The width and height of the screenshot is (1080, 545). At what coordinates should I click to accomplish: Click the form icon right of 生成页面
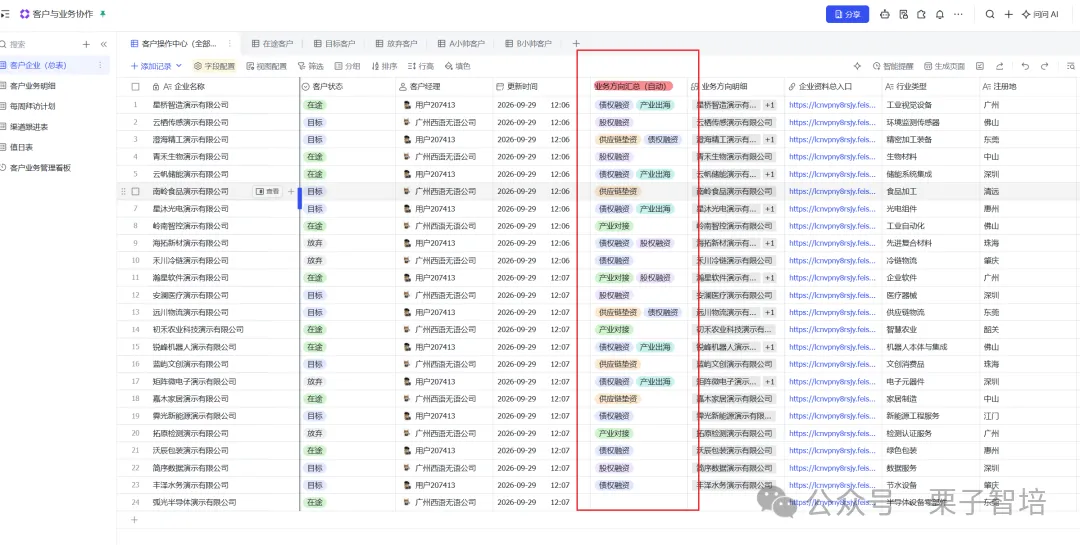(980, 66)
